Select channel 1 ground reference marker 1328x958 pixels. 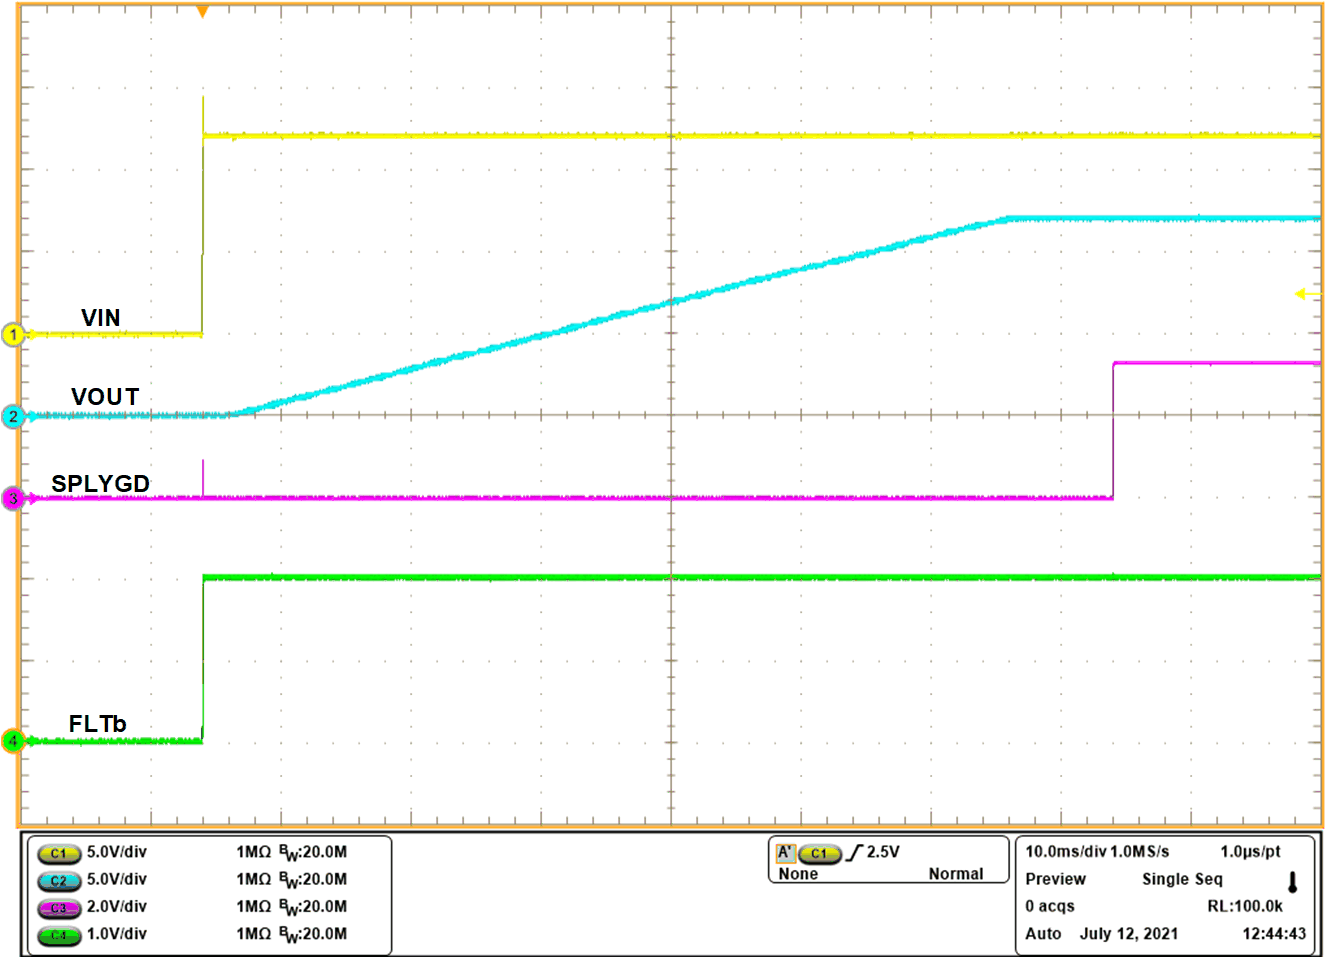(x=13, y=334)
